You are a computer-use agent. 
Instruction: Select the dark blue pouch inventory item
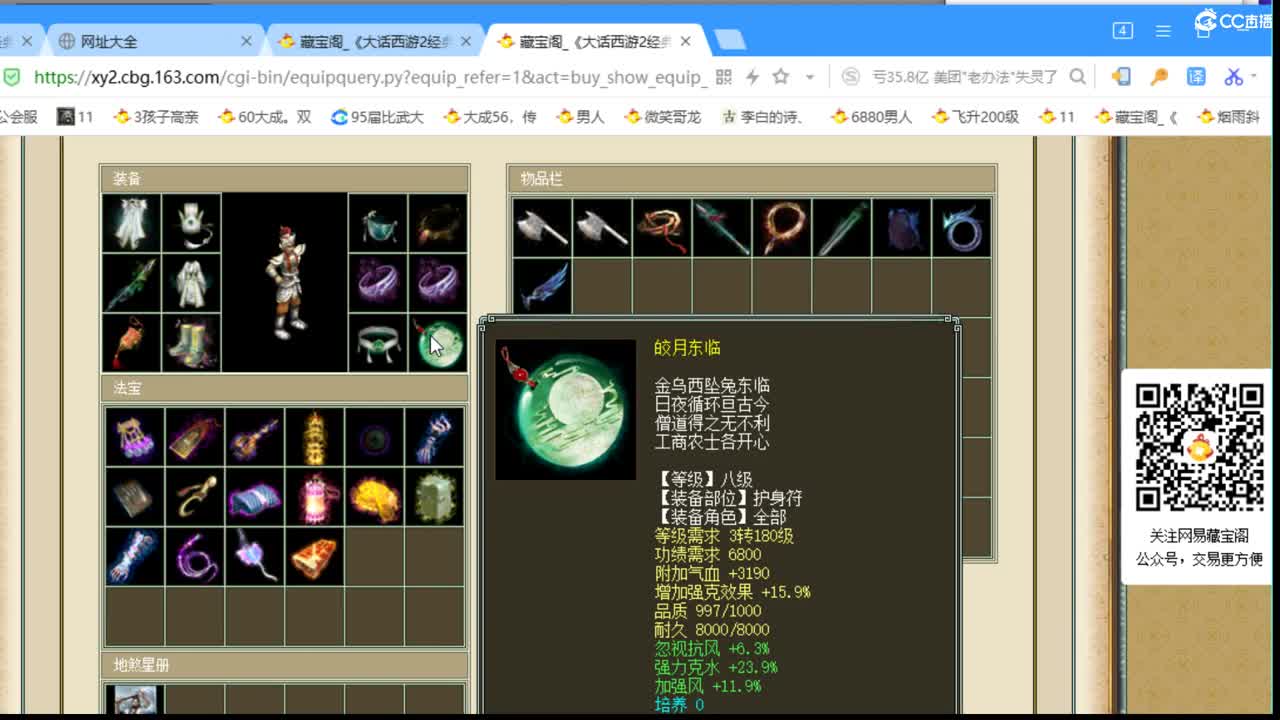point(902,227)
